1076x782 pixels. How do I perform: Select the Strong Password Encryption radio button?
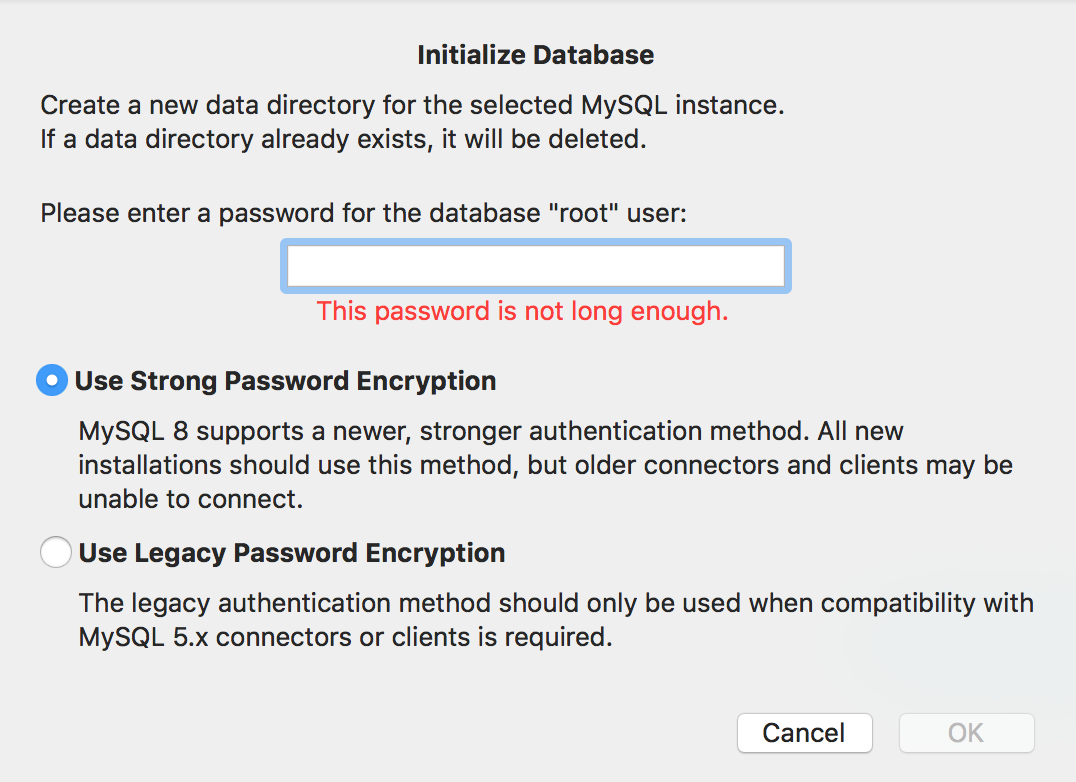[52, 381]
